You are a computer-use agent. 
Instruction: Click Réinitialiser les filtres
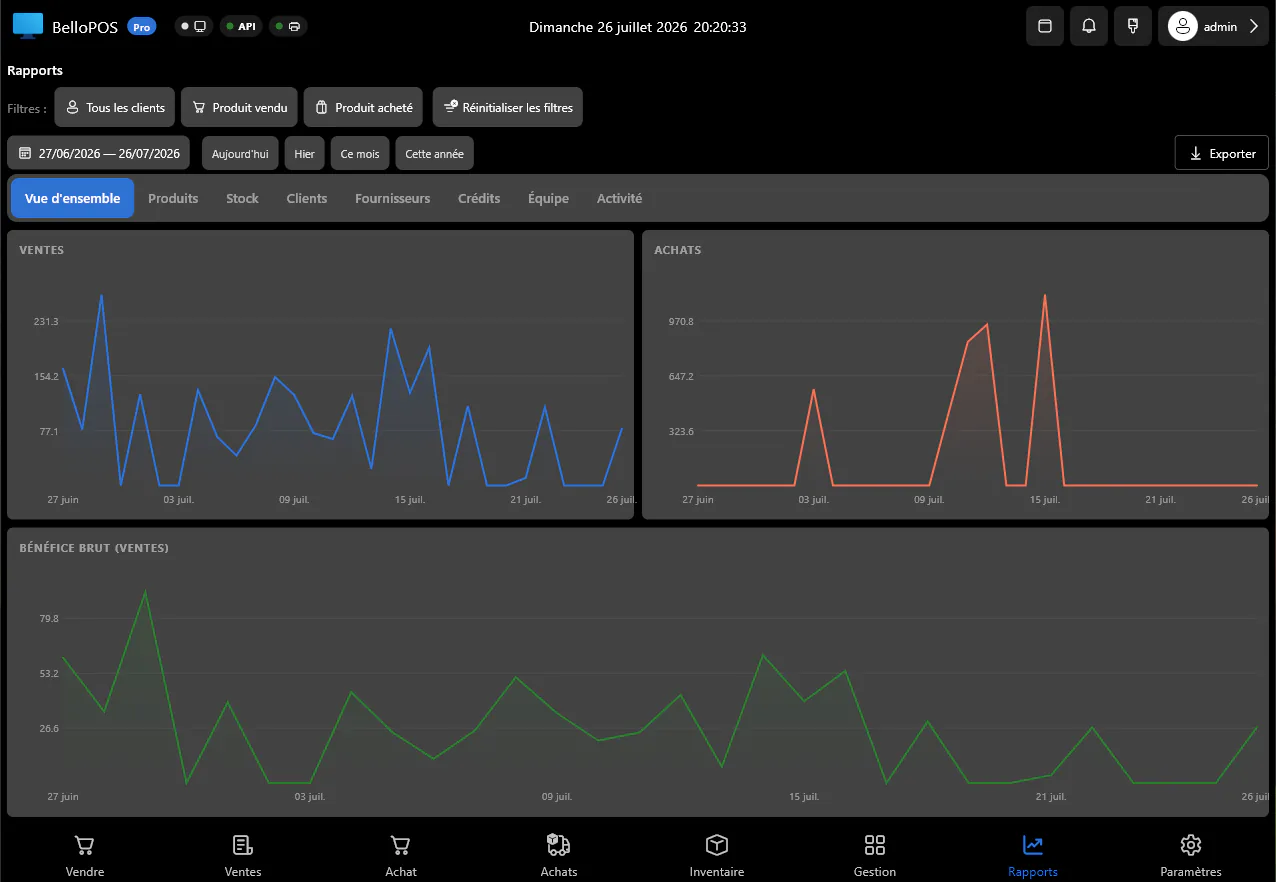tap(508, 107)
